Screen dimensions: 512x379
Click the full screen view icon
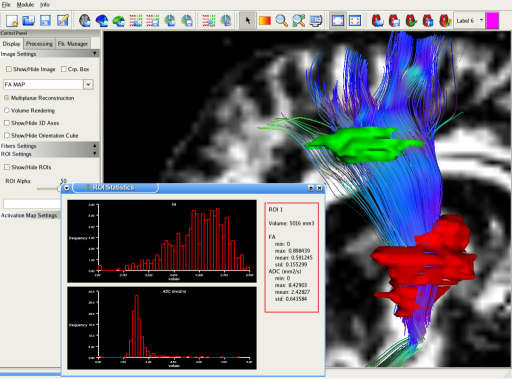pos(355,21)
